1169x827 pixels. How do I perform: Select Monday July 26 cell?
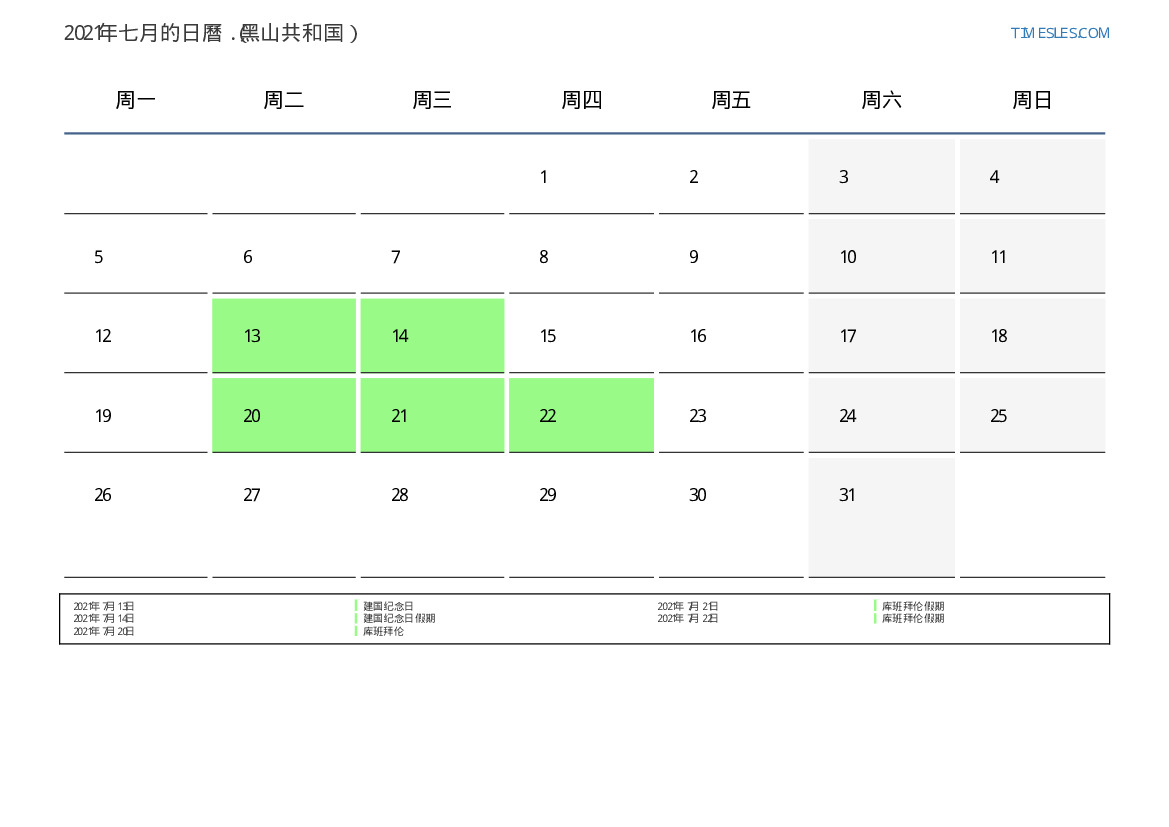coord(136,516)
